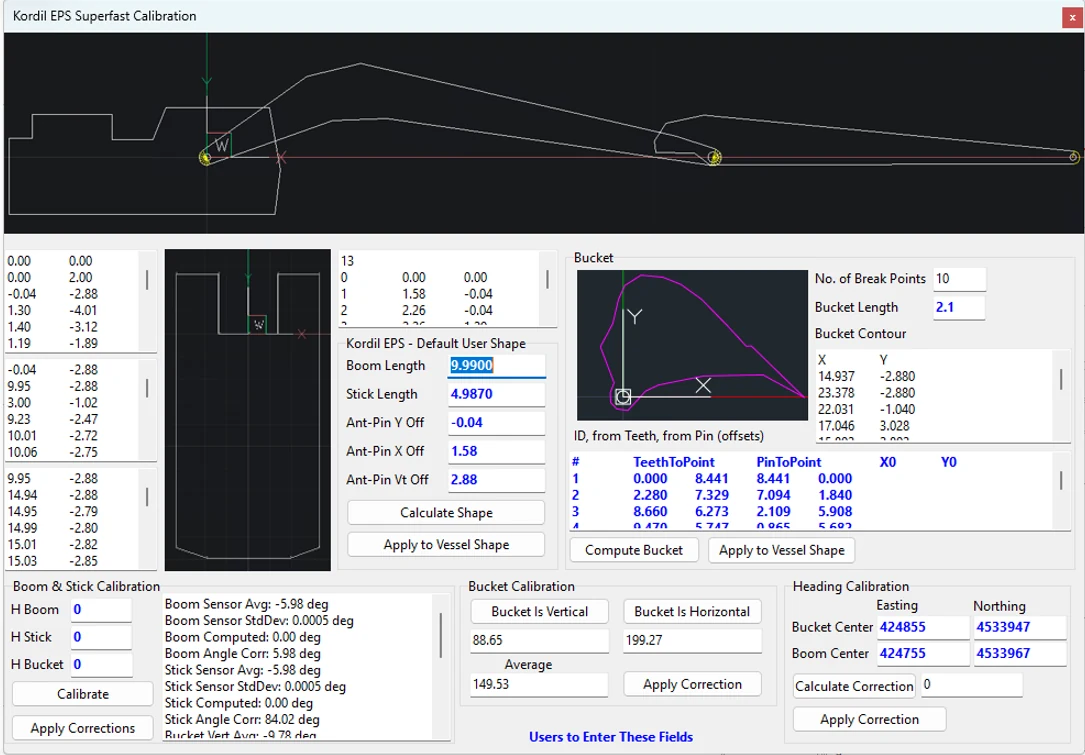Click Apply to Vessel Shape under Default User Shape
Image resolution: width=1085 pixels, height=755 pixels.
446,545
